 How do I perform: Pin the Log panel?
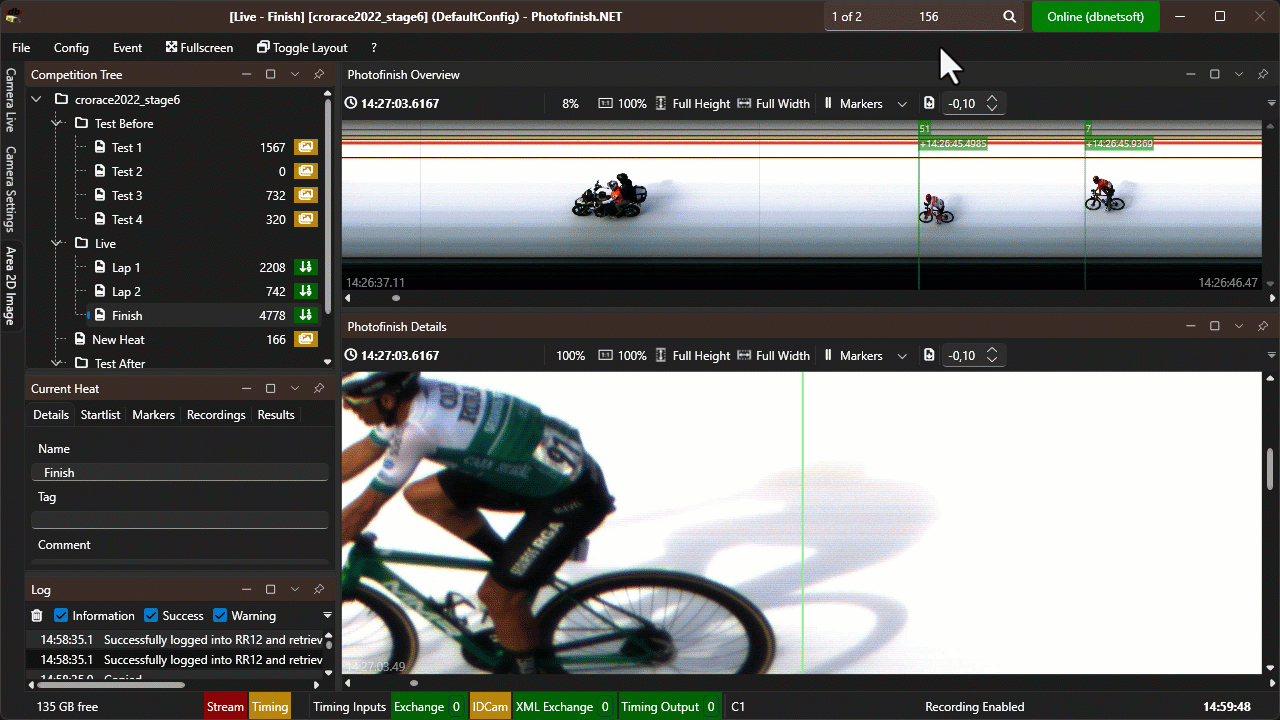point(319,590)
